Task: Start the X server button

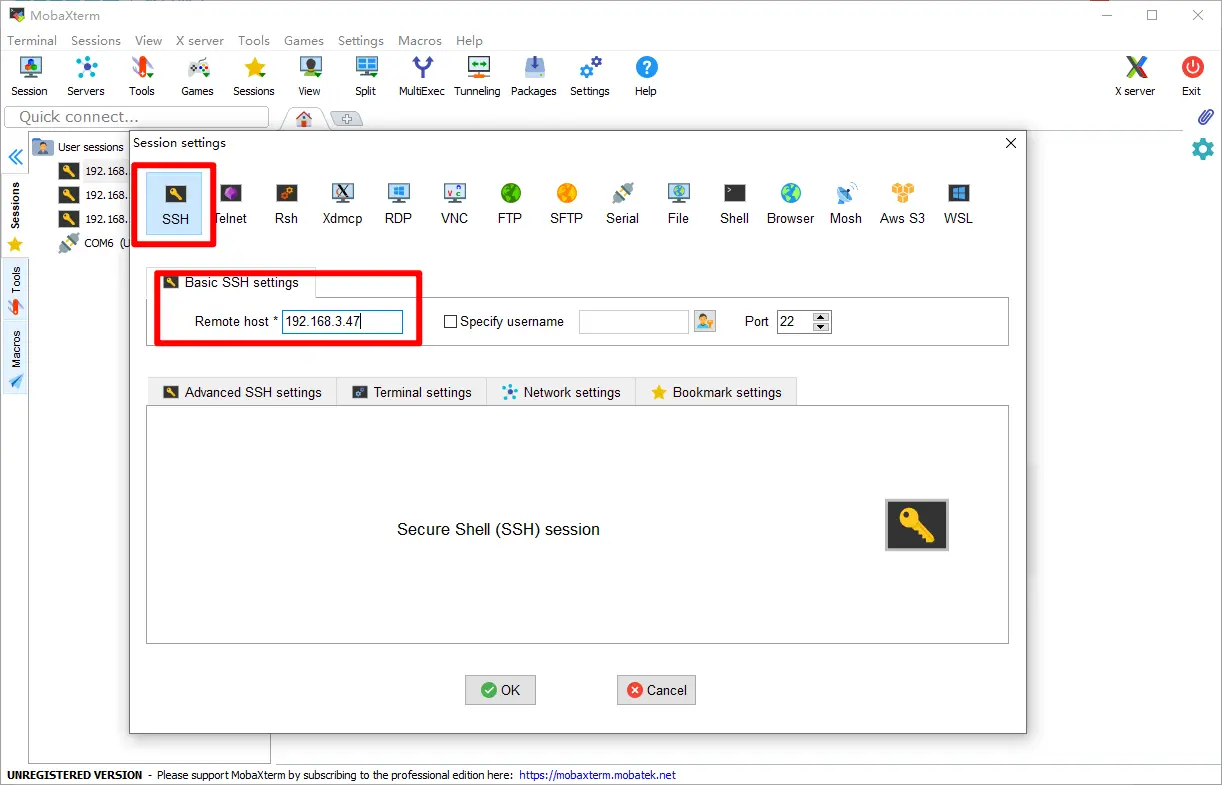Action: (1135, 76)
